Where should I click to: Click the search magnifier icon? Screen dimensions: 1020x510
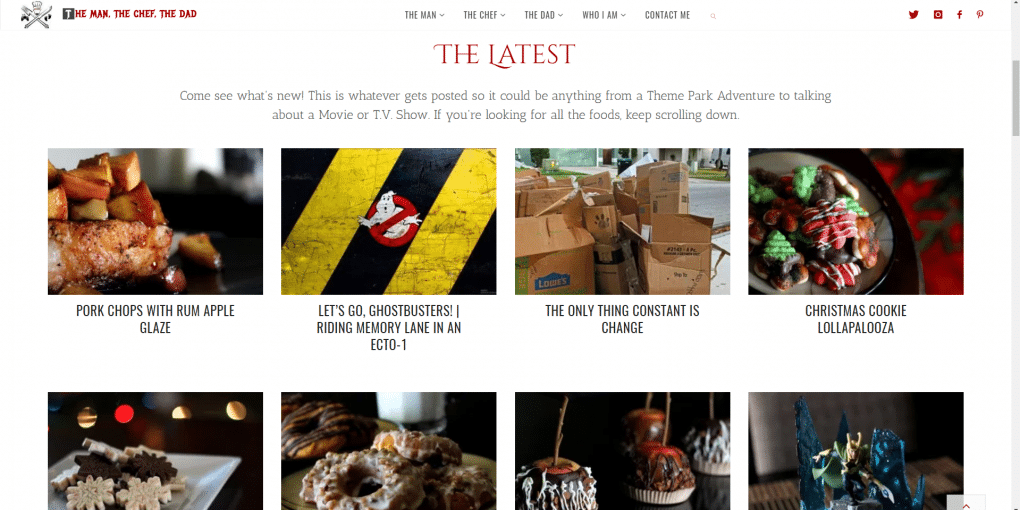[714, 16]
